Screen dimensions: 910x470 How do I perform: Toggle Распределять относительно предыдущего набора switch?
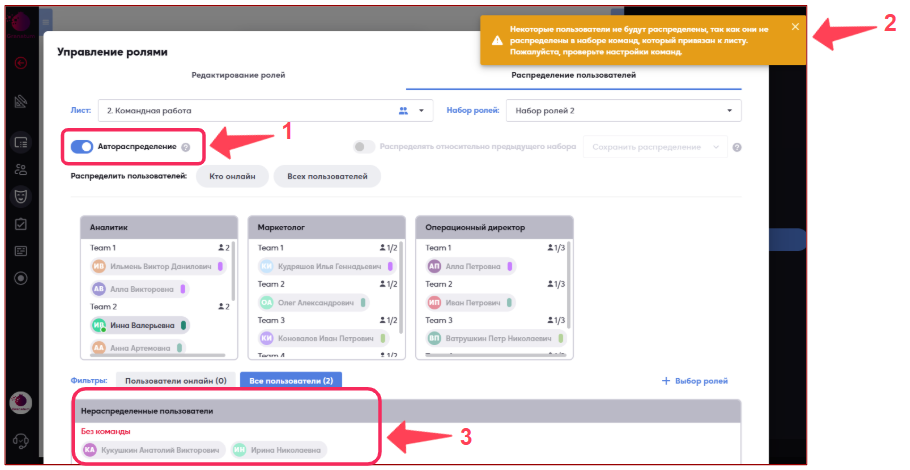(x=364, y=147)
